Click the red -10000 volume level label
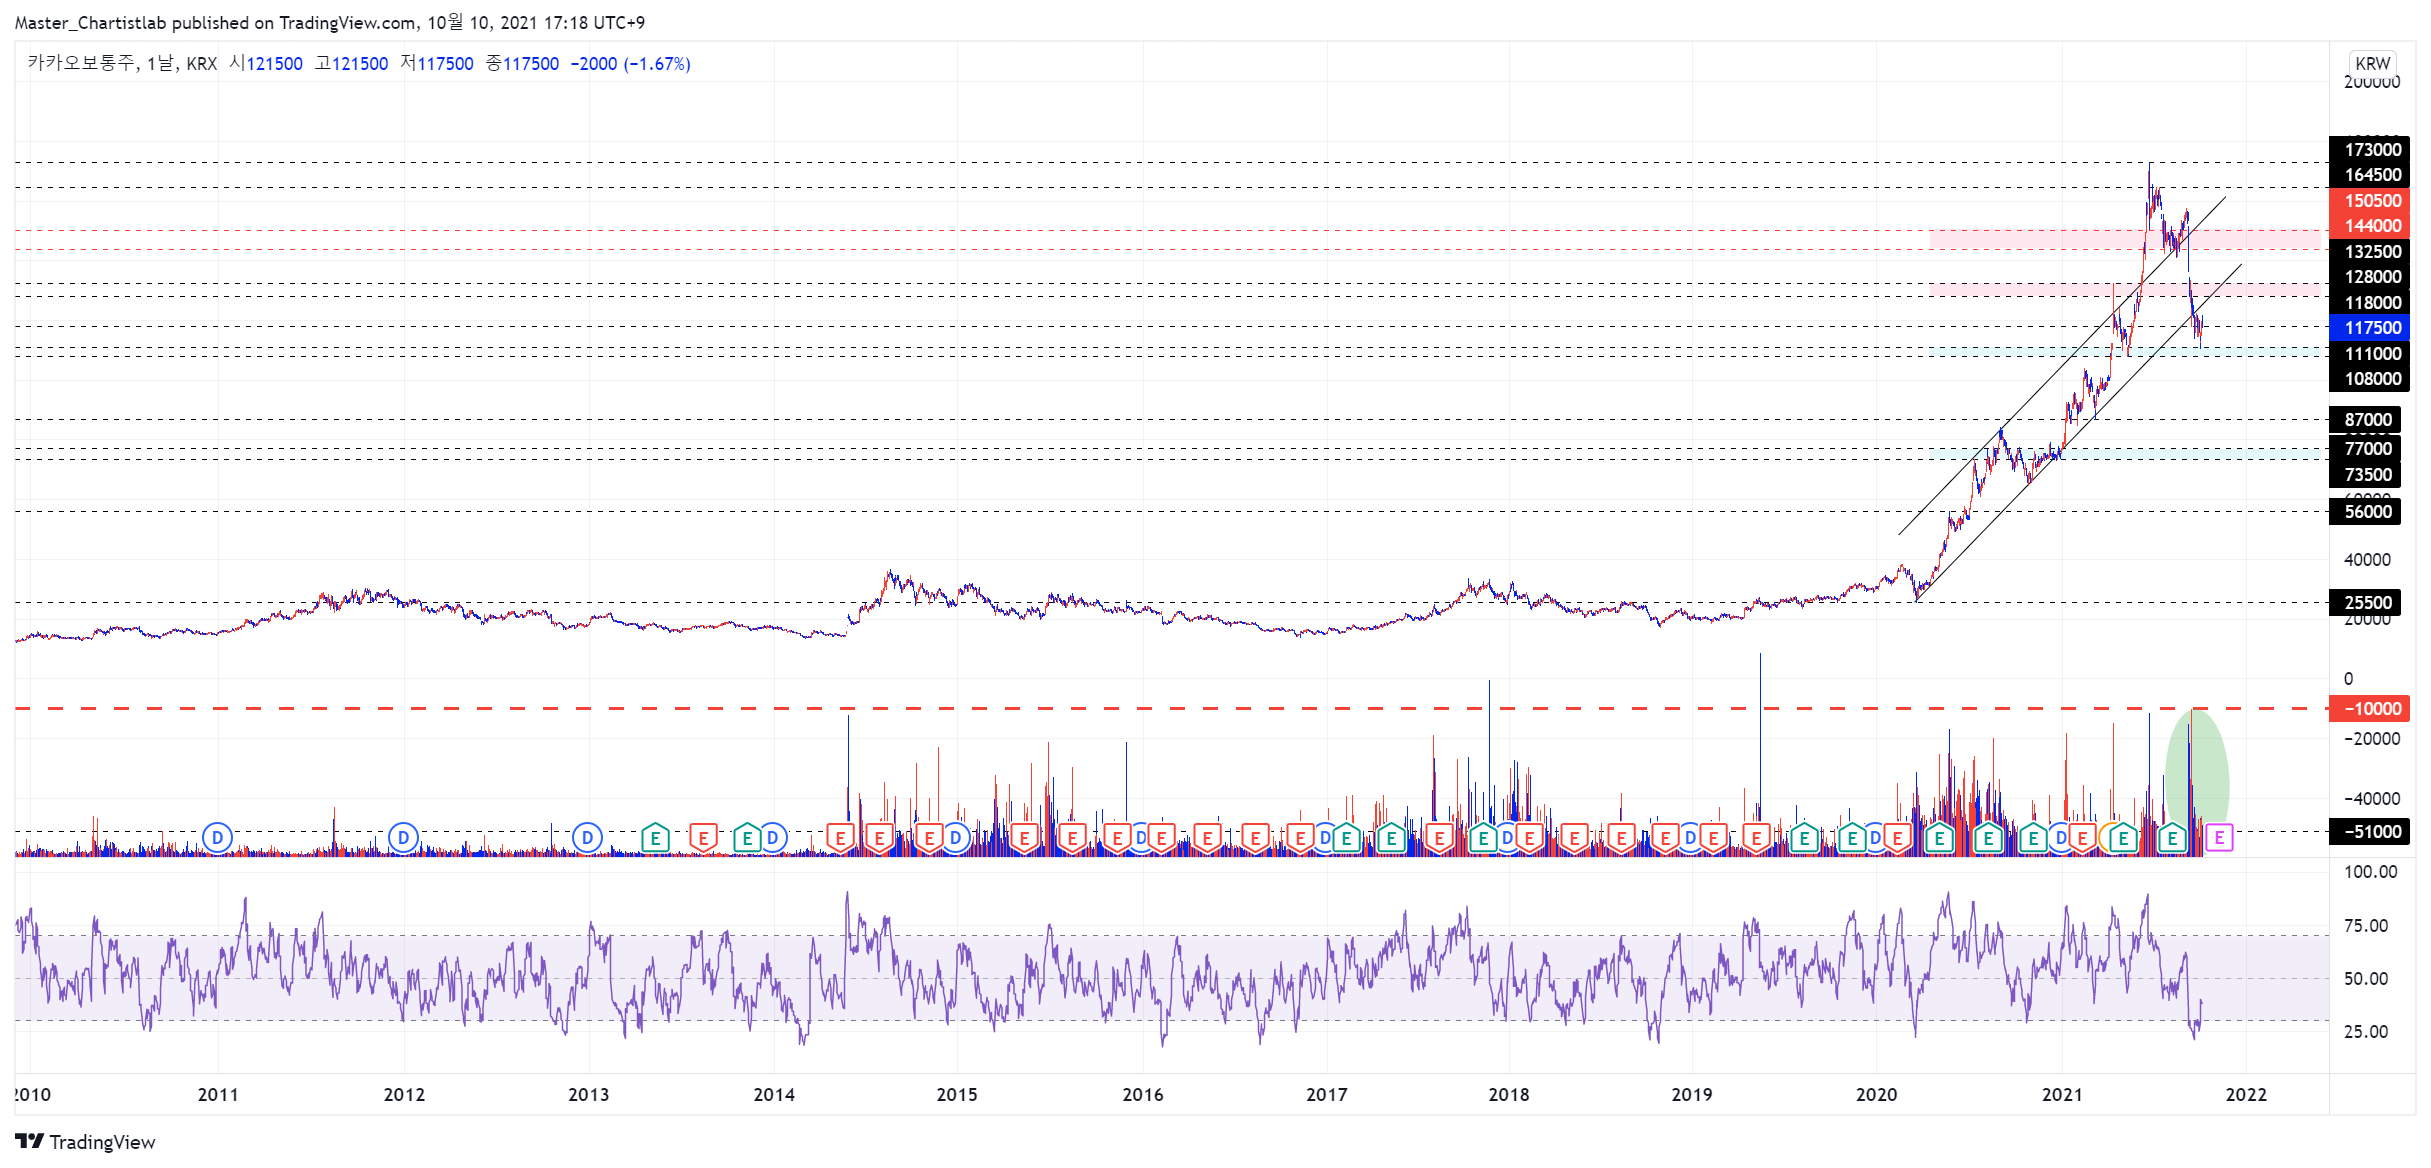 click(2370, 709)
